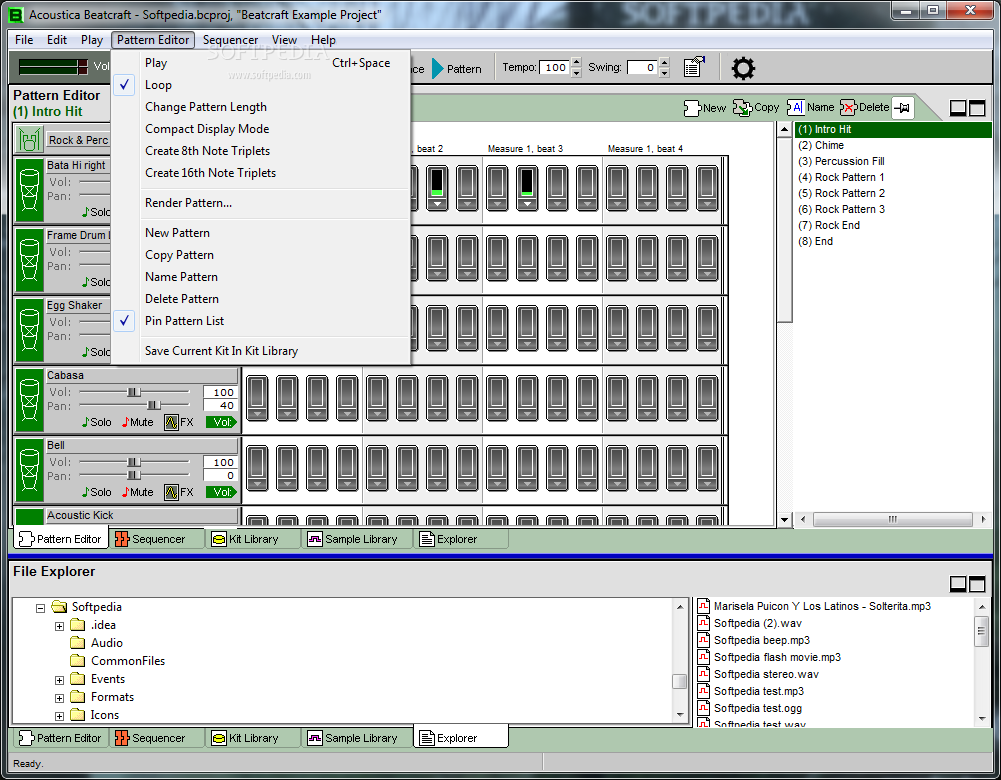Increase the Tempo value with up arrow

576,63
